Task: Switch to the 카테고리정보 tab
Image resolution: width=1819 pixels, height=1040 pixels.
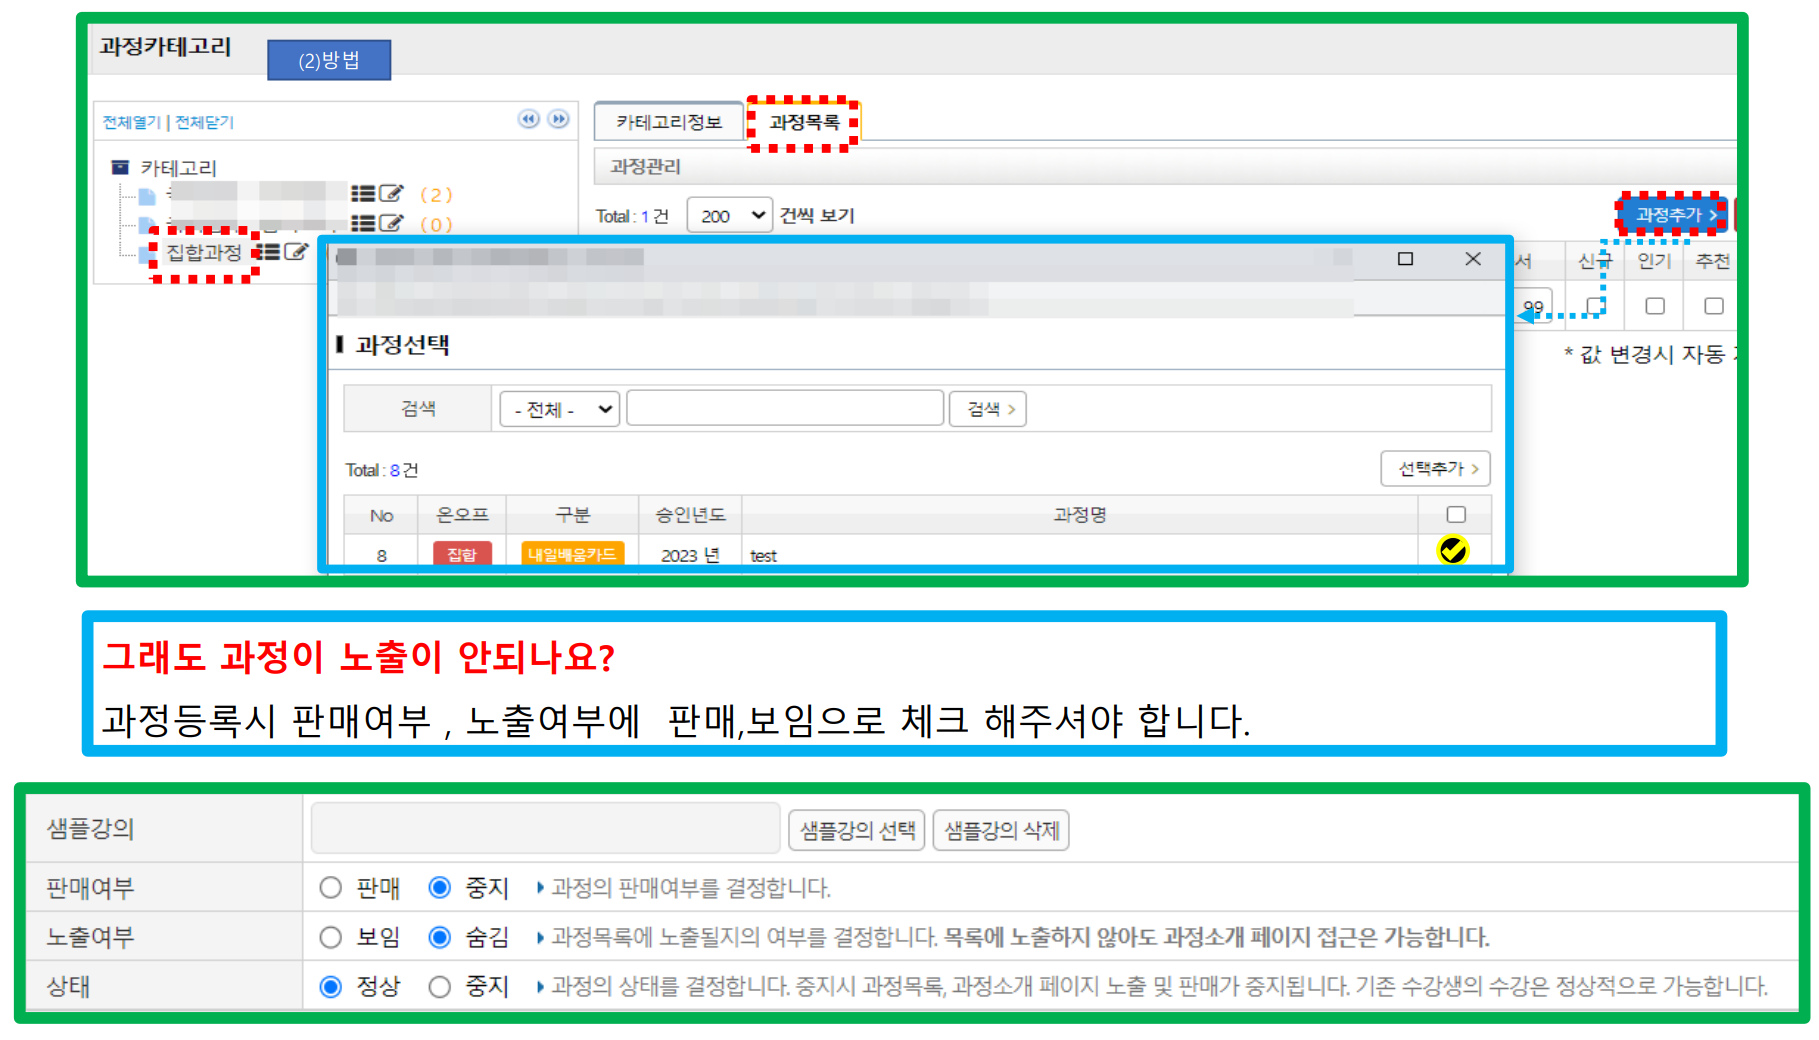Action: tap(668, 122)
